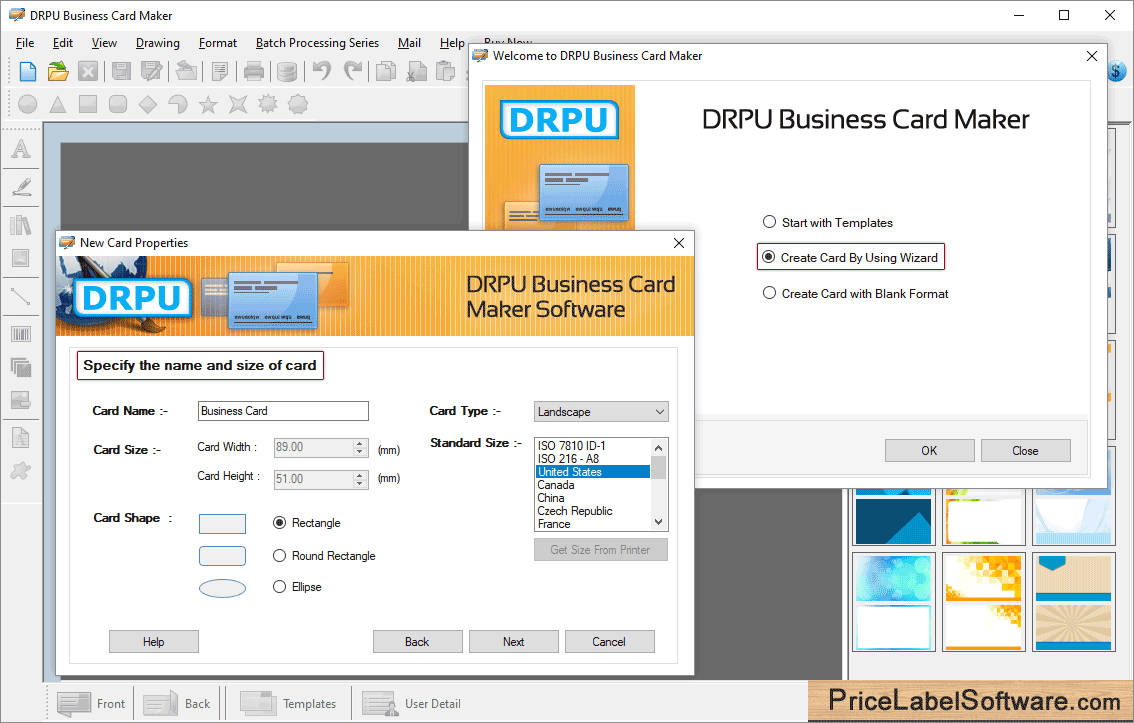1134x723 pixels.
Task: Select the rounded square shape tool
Action: point(118,104)
